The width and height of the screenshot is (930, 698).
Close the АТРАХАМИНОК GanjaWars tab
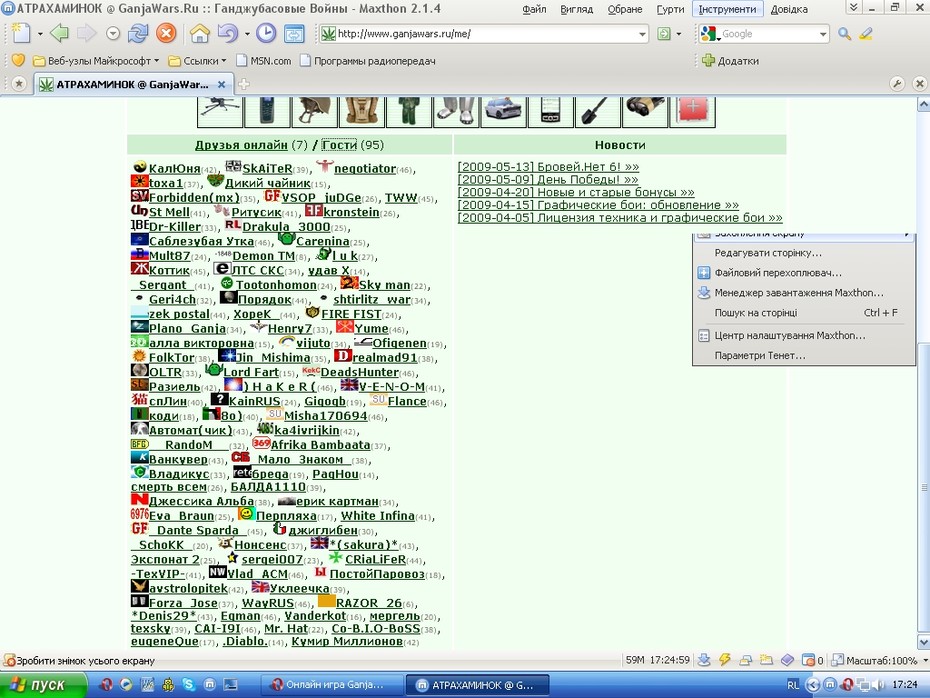coord(221,84)
